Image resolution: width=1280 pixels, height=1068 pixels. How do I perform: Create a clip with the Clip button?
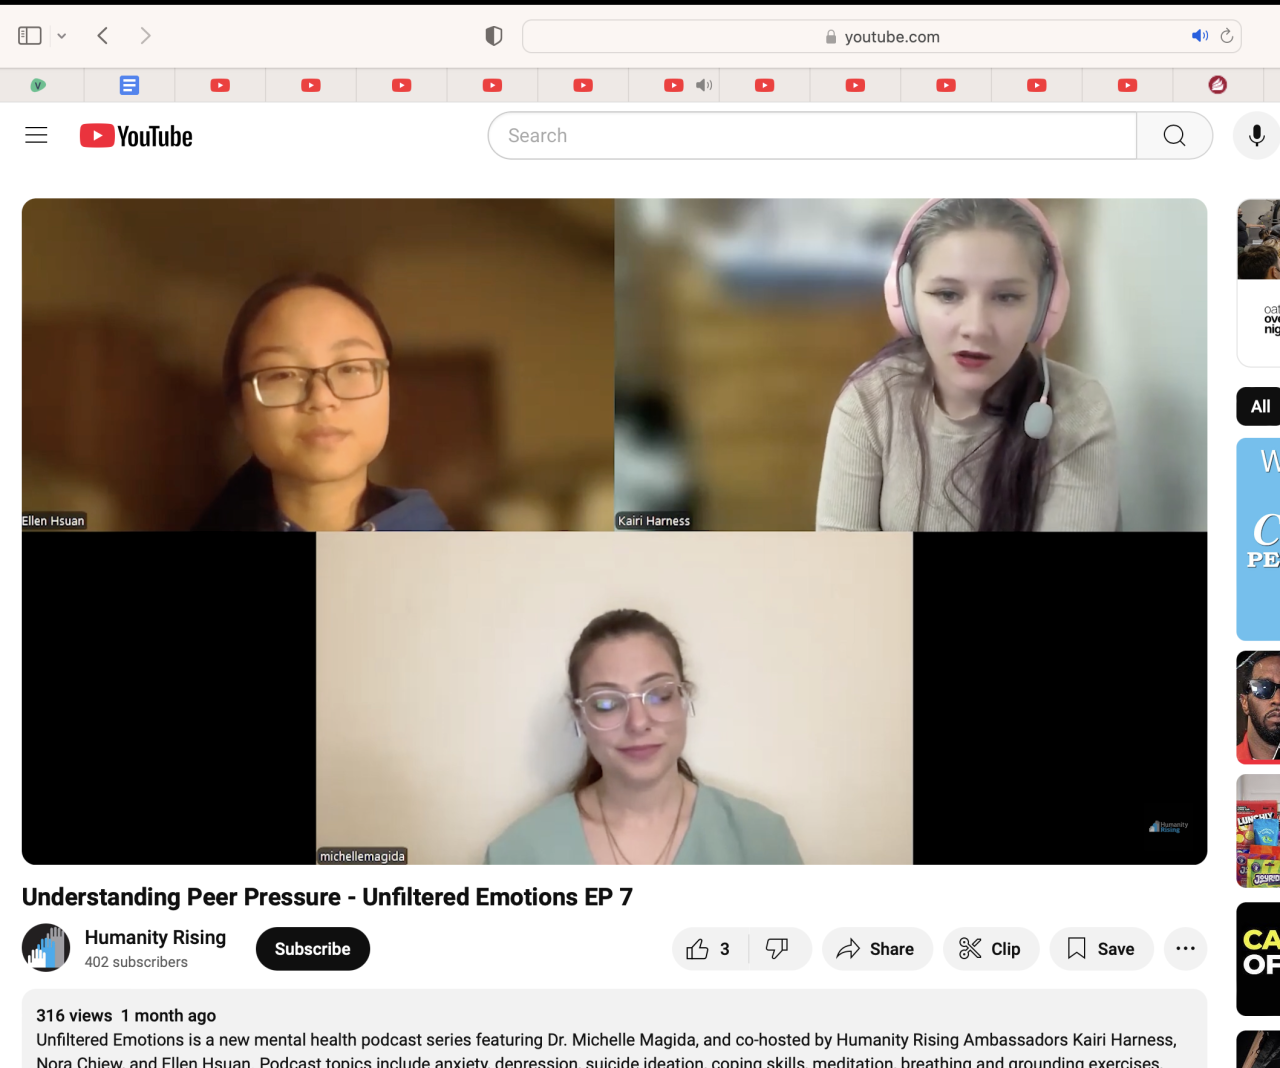(991, 949)
